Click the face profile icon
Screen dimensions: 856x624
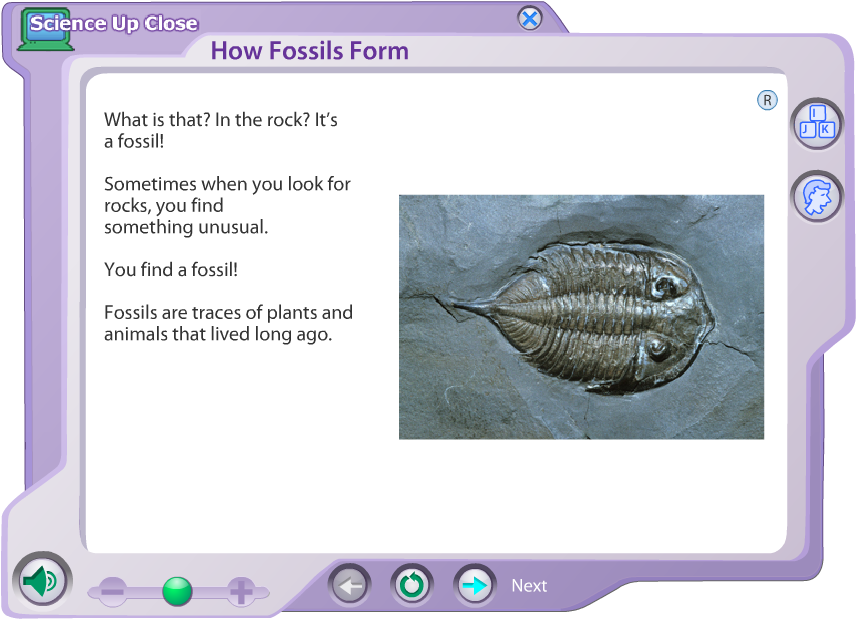point(817,197)
